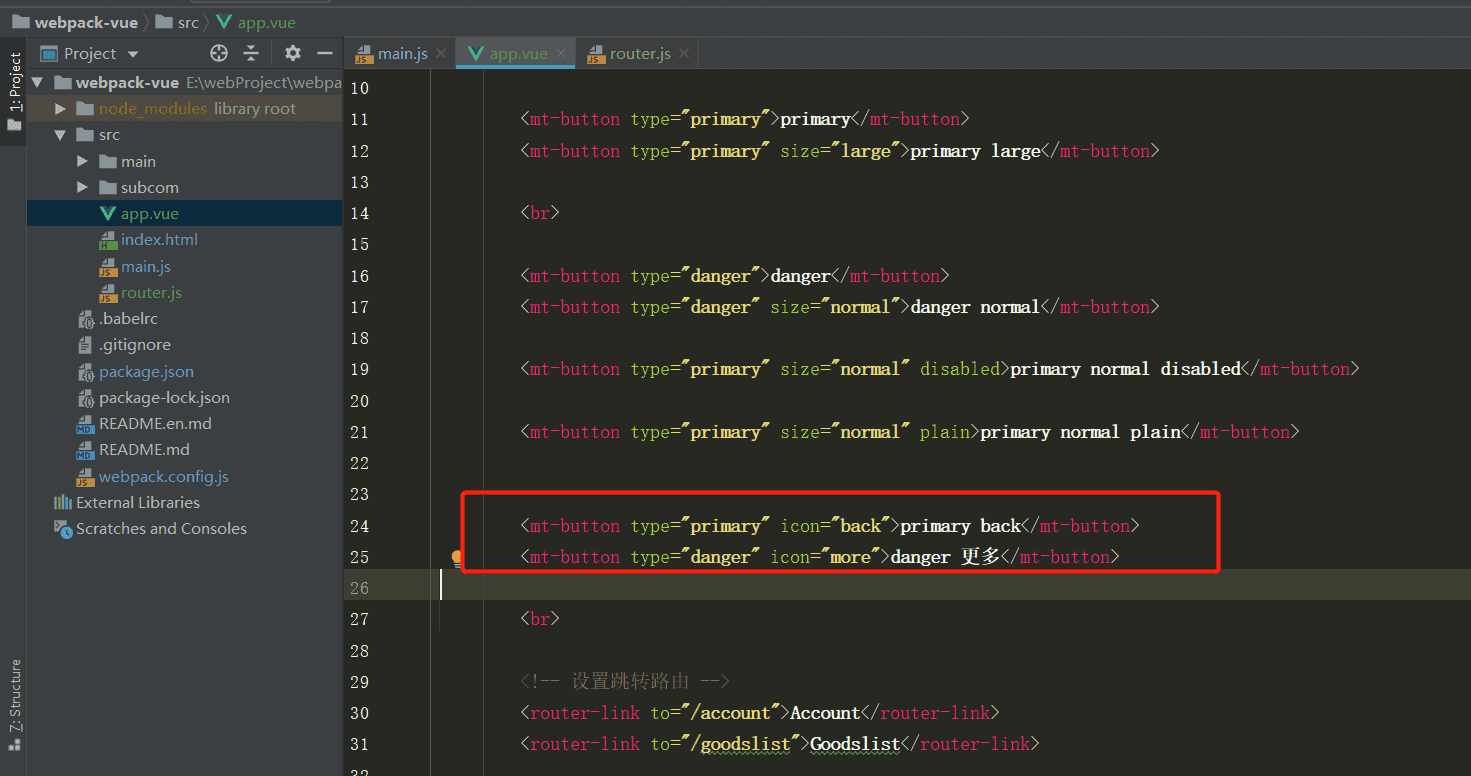Viewport: 1471px width, 776px height.
Task: Click line number 19 in gutter
Action: 359,369
